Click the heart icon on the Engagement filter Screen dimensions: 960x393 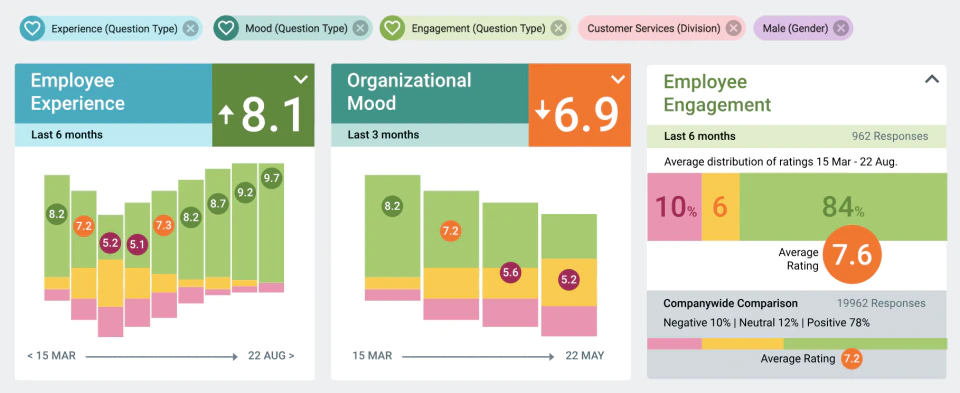[392, 28]
